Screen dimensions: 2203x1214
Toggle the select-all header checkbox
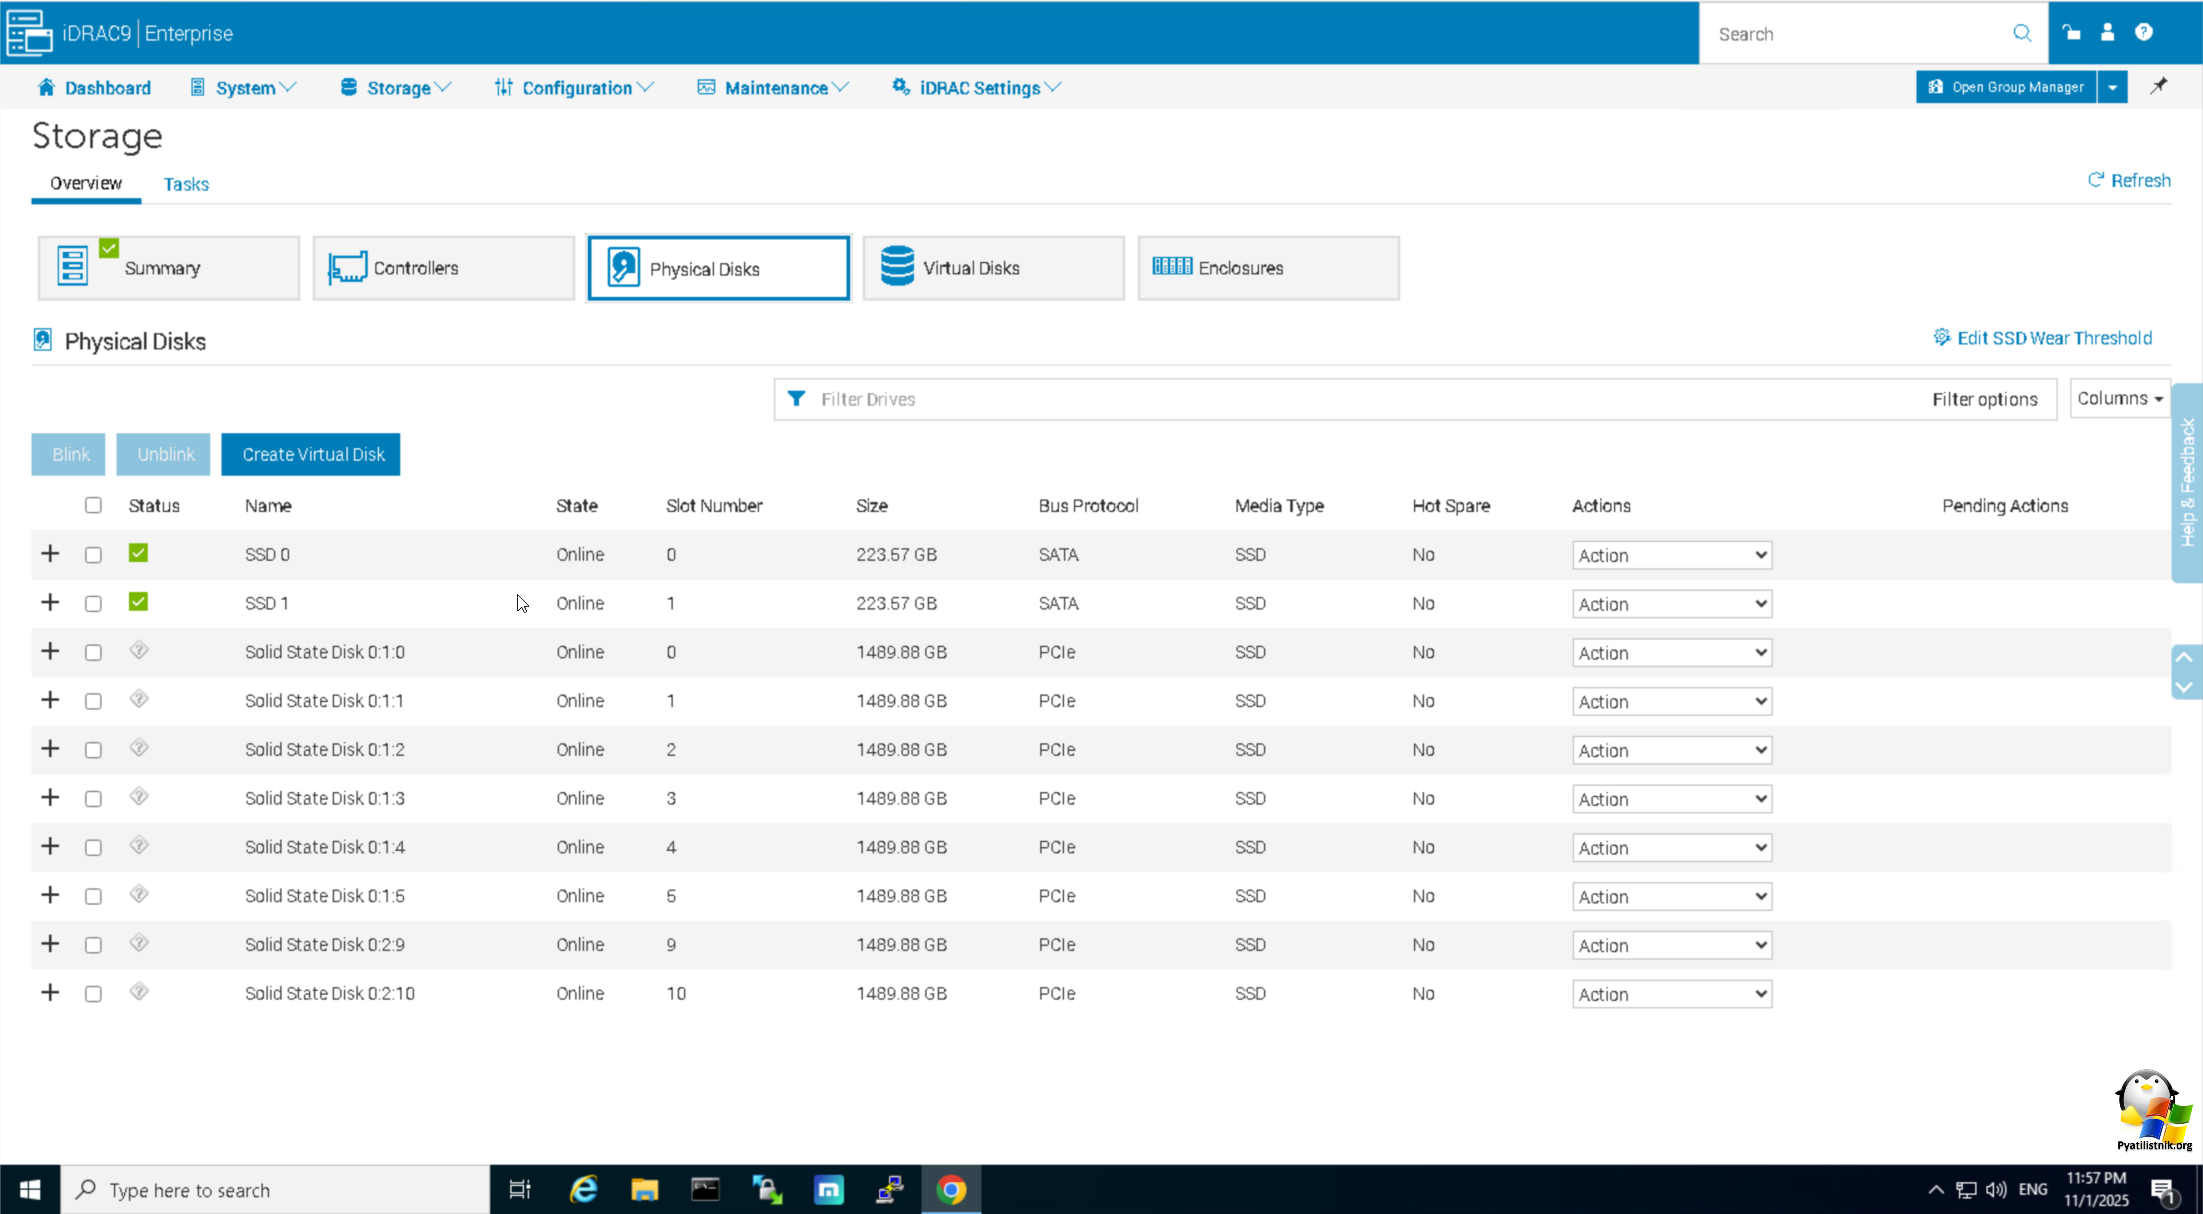(x=93, y=505)
